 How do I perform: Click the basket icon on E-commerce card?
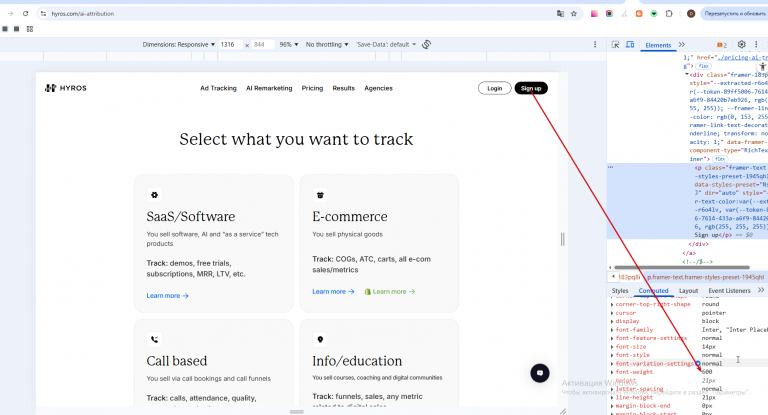tap(320, 195)
